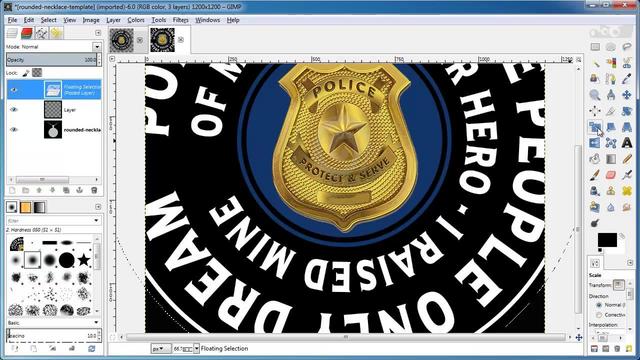The width and height of the screenshot is (640, 360).
Task: Toggle Lock pixels brush icon
Action: point(26,73)
